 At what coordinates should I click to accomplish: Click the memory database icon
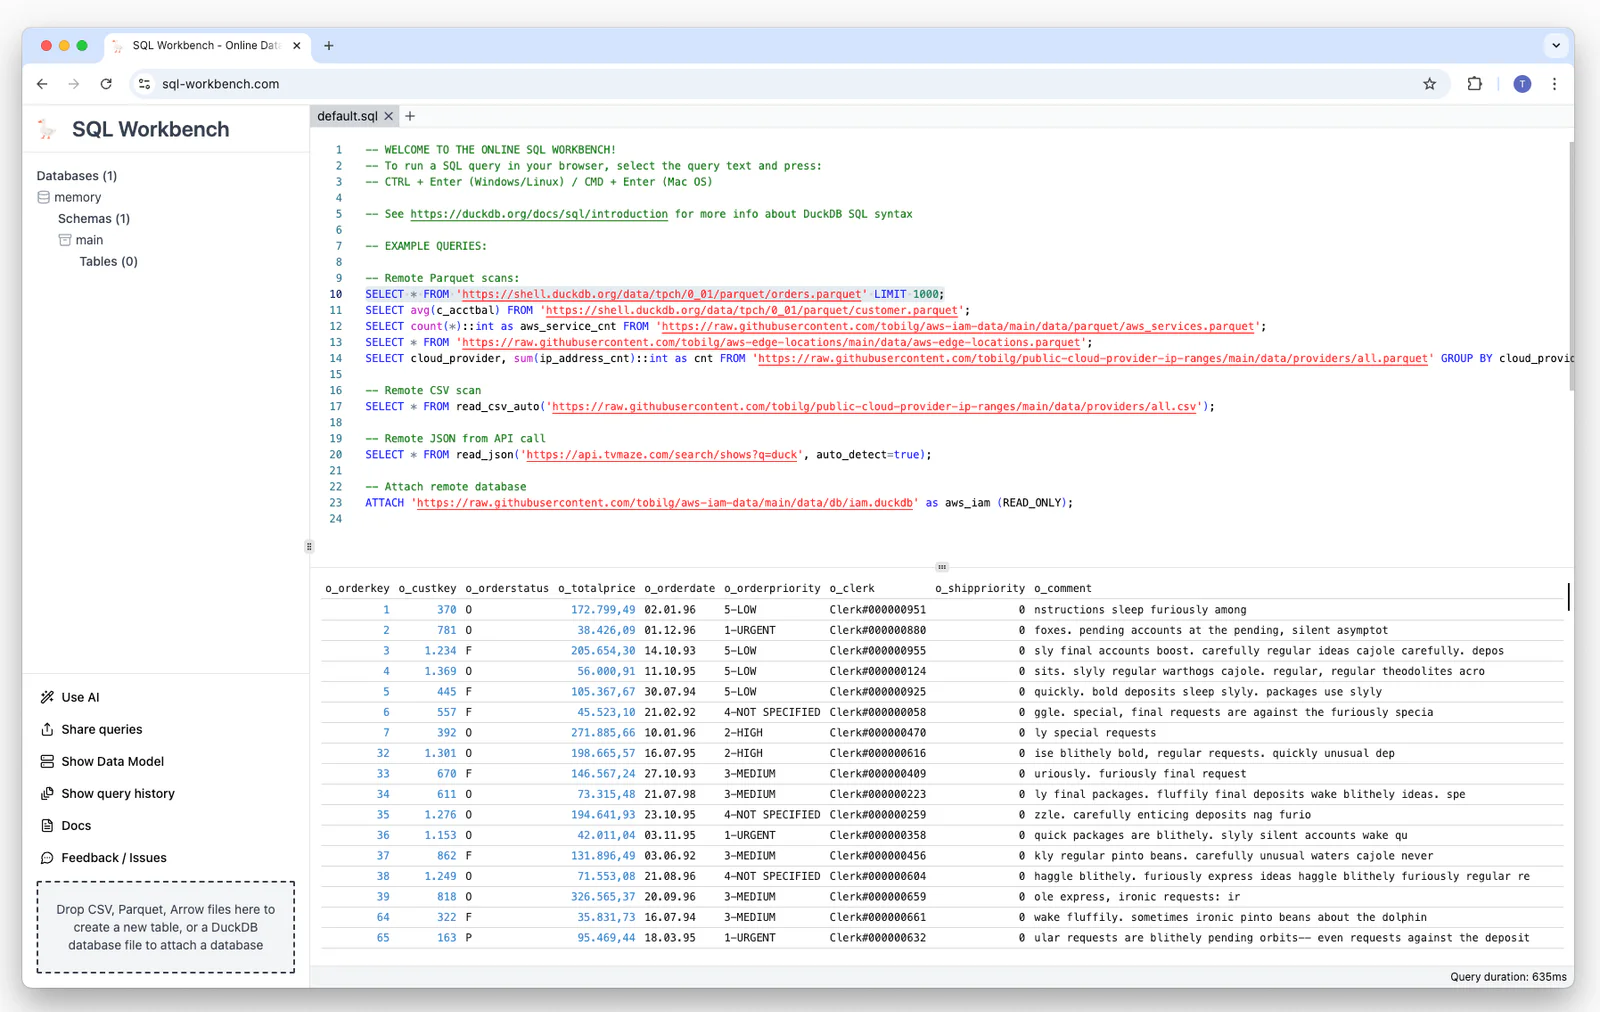coord(44,197)
